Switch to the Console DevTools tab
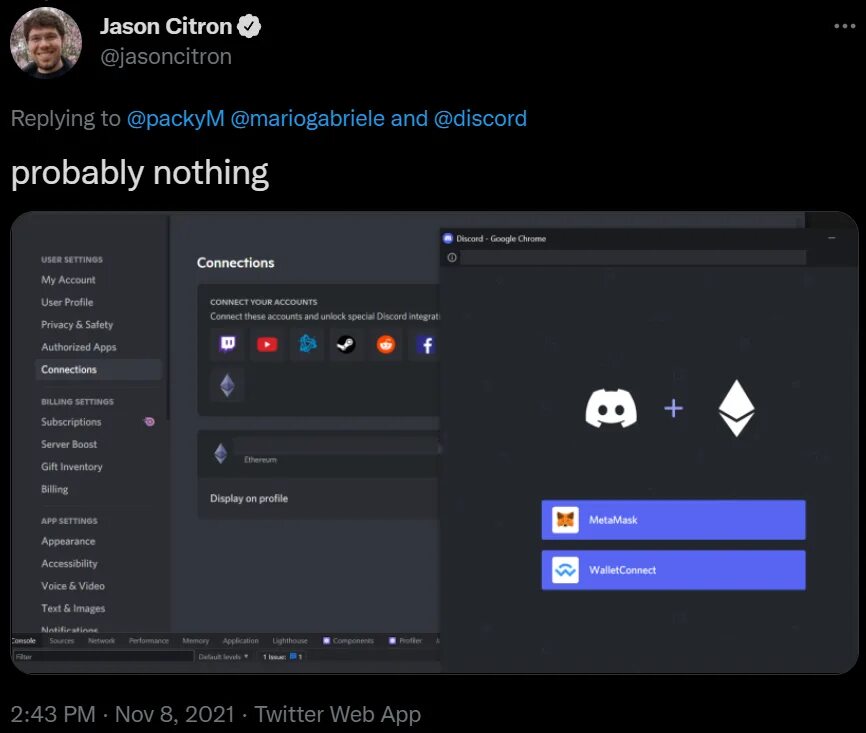Viewport: 866px width, 733px height. point(24,641)
